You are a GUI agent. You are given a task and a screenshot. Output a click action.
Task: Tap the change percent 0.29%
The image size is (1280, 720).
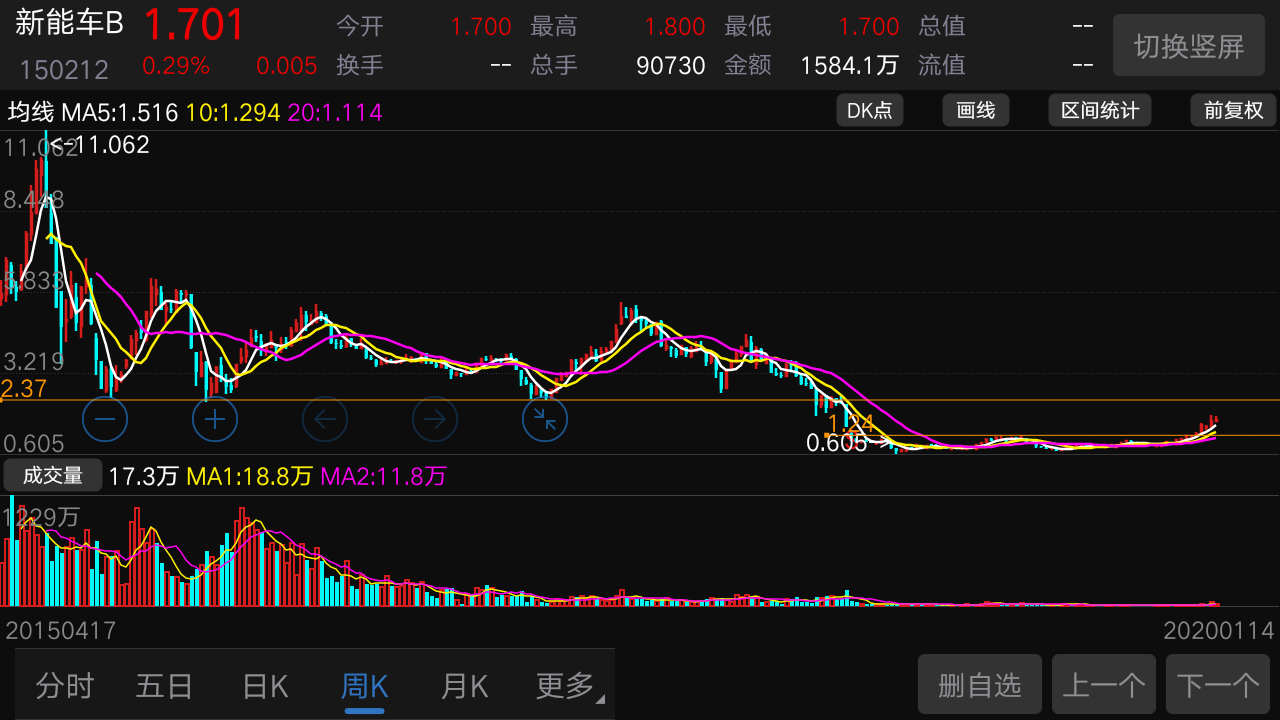176,66
